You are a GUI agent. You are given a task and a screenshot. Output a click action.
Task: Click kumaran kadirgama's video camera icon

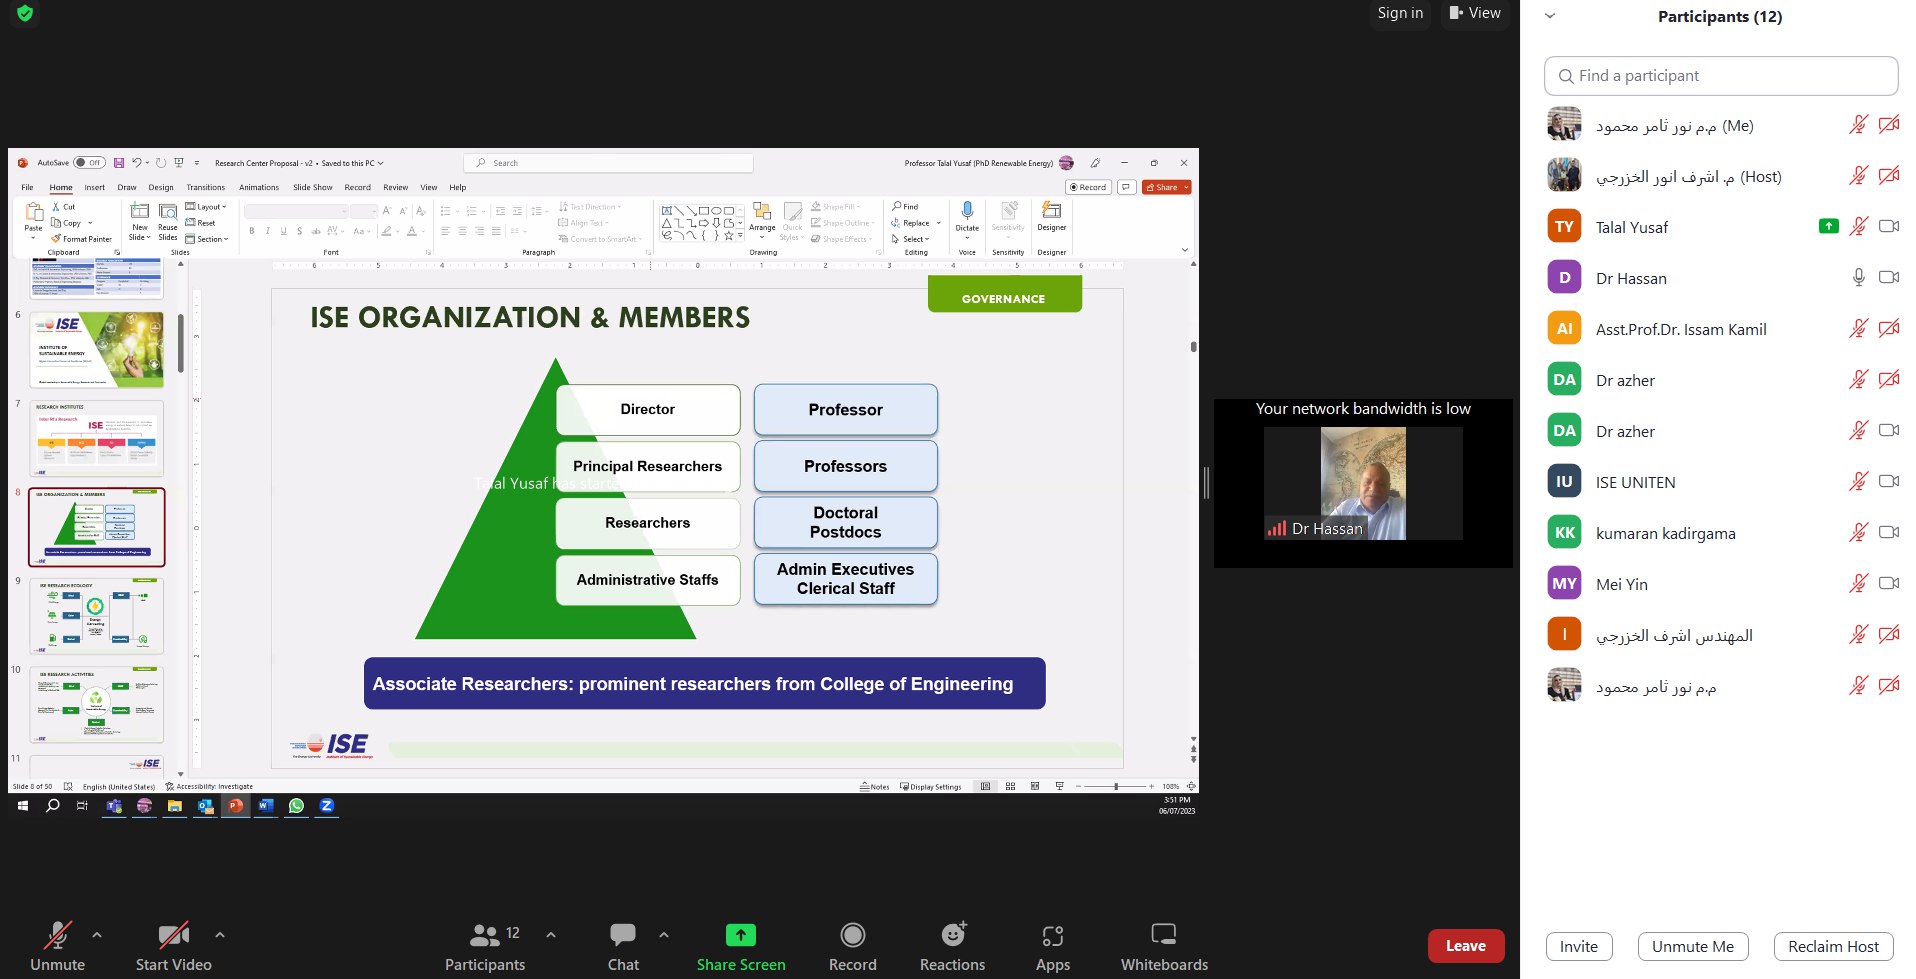(x=1888, y=532)
